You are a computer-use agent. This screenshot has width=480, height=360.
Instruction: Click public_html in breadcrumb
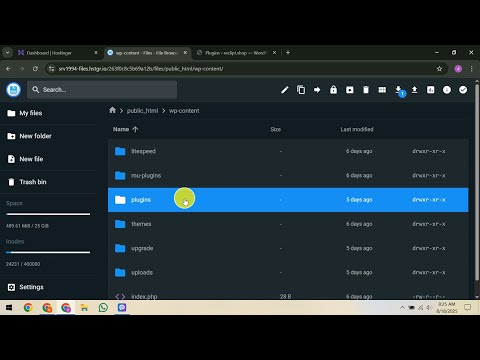click(x=142, y=111)
